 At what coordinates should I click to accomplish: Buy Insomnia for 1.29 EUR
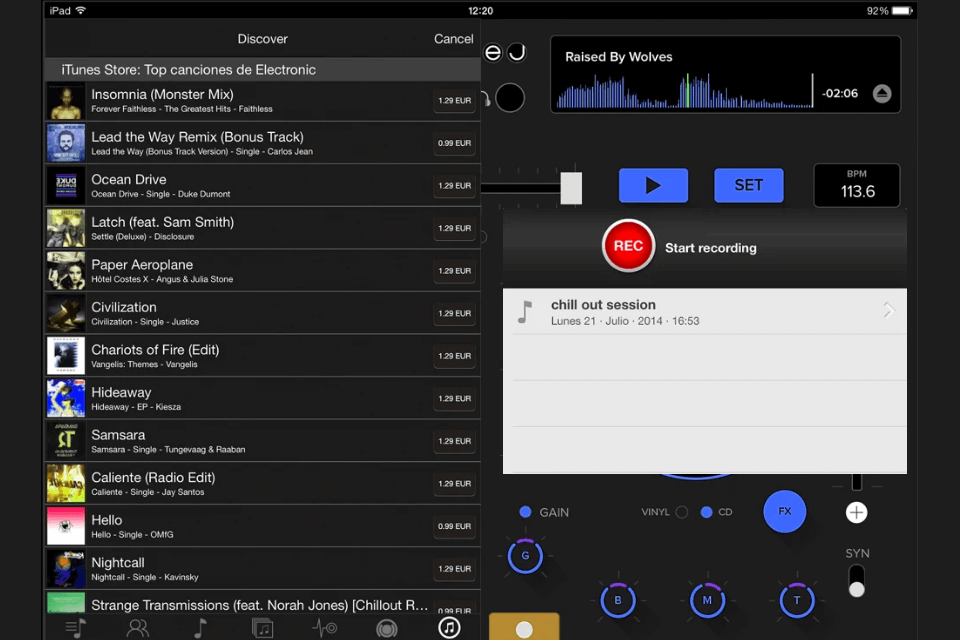point(454,100)
